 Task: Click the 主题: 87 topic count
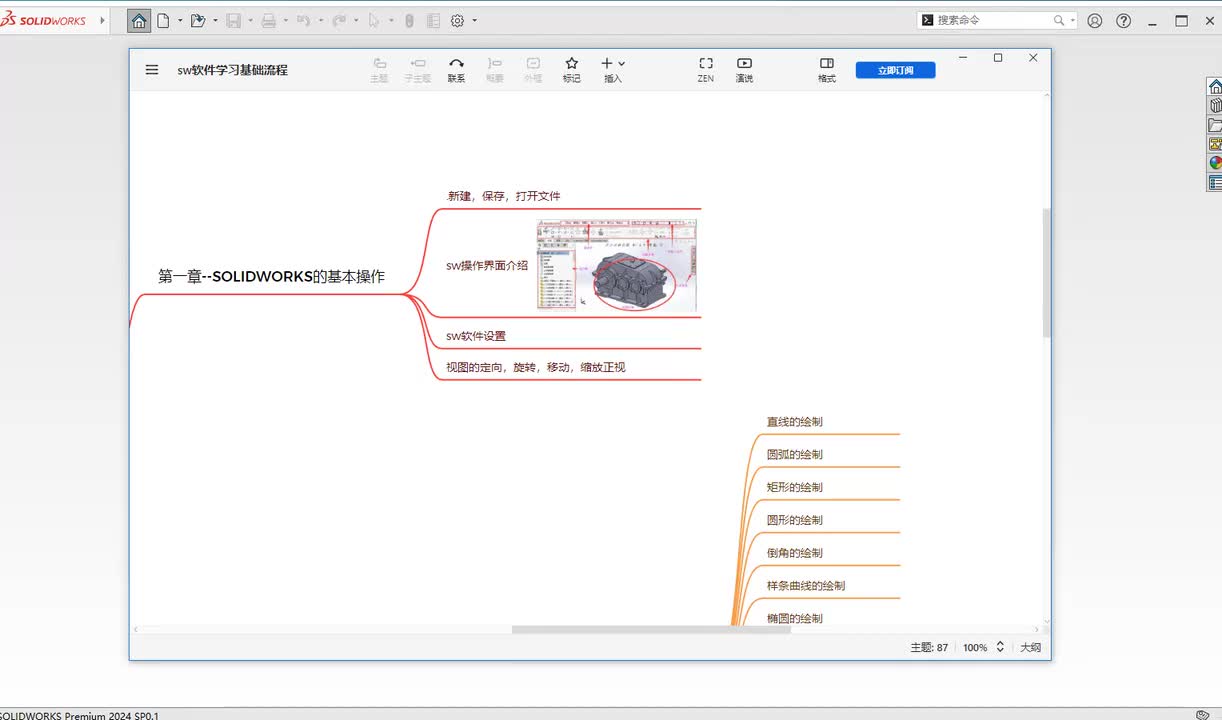[x=929, y=648]
